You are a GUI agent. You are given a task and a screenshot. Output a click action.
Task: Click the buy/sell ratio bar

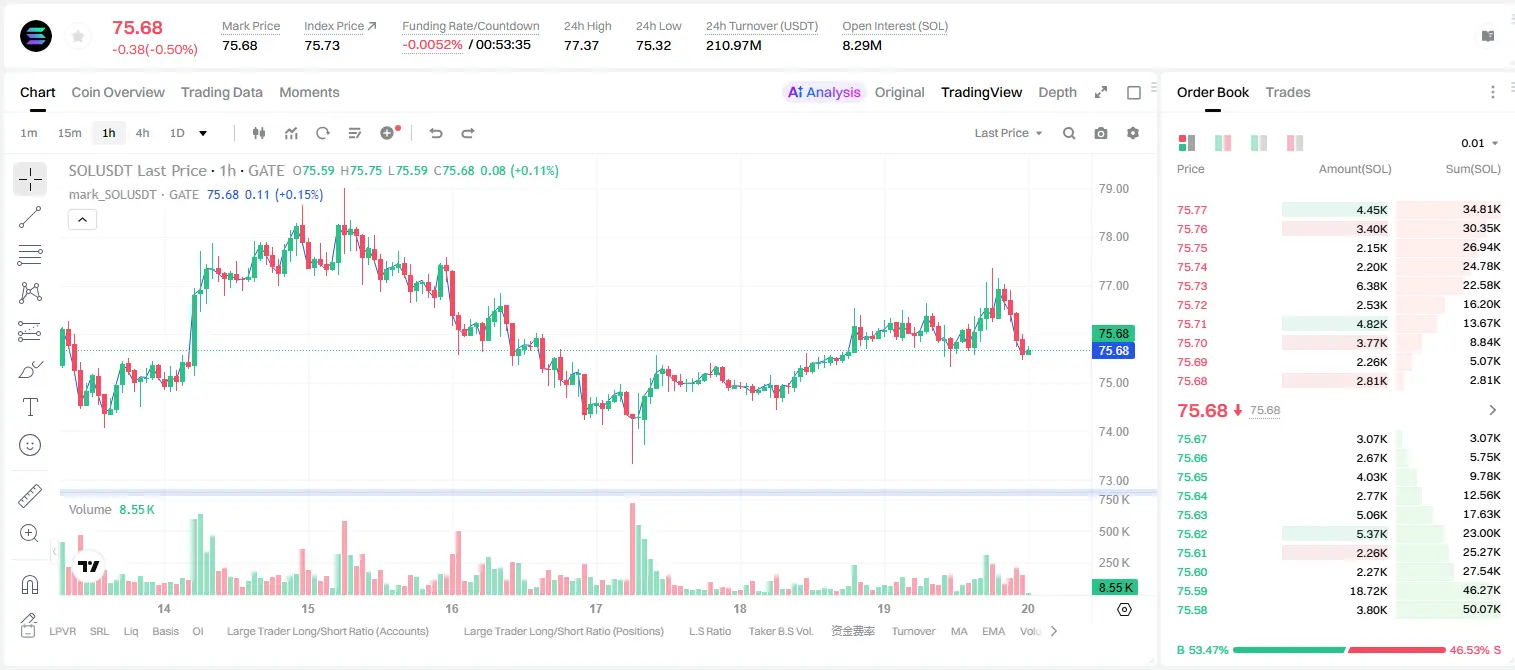(1339, 650)
